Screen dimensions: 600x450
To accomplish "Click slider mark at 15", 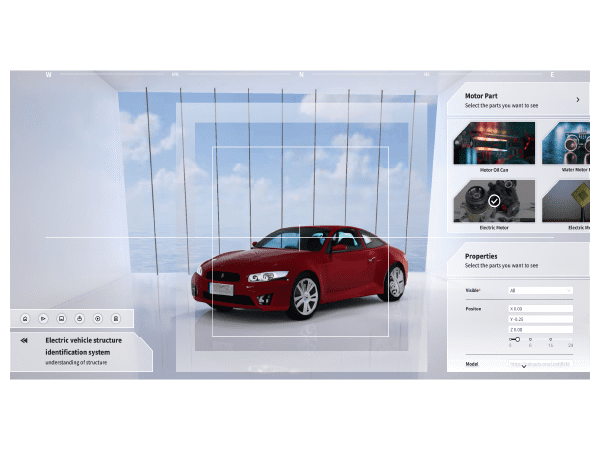I will [550, 339].
